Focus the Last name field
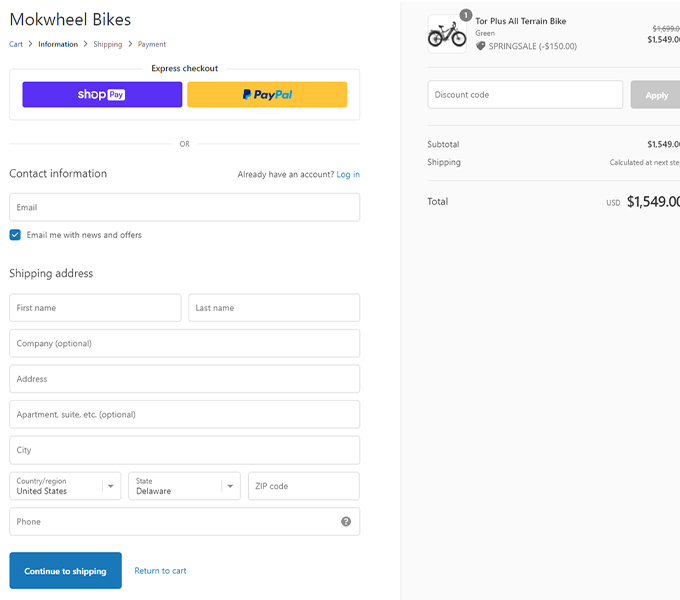This screenshot has height=600, width=680. pyautogui.click(x=274, y=308)
